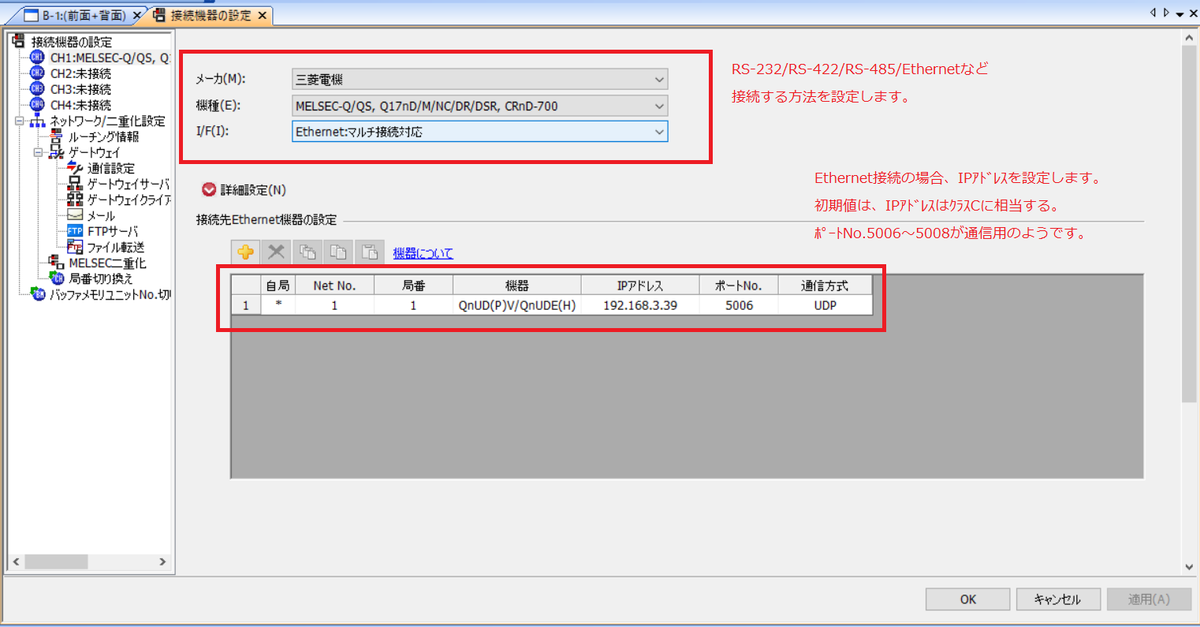Select 通信設定 in the tree

[x=110, y=168]
